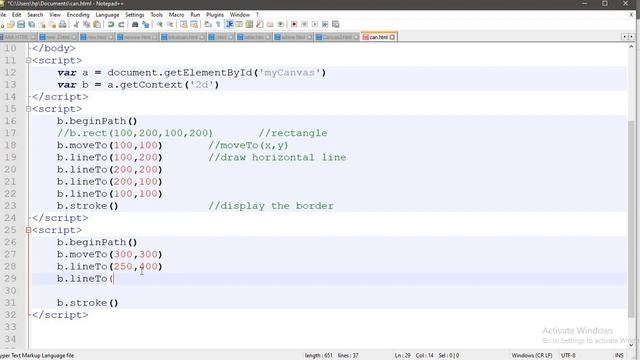
Task: Open the Run menu
Action: pos(195,15)
